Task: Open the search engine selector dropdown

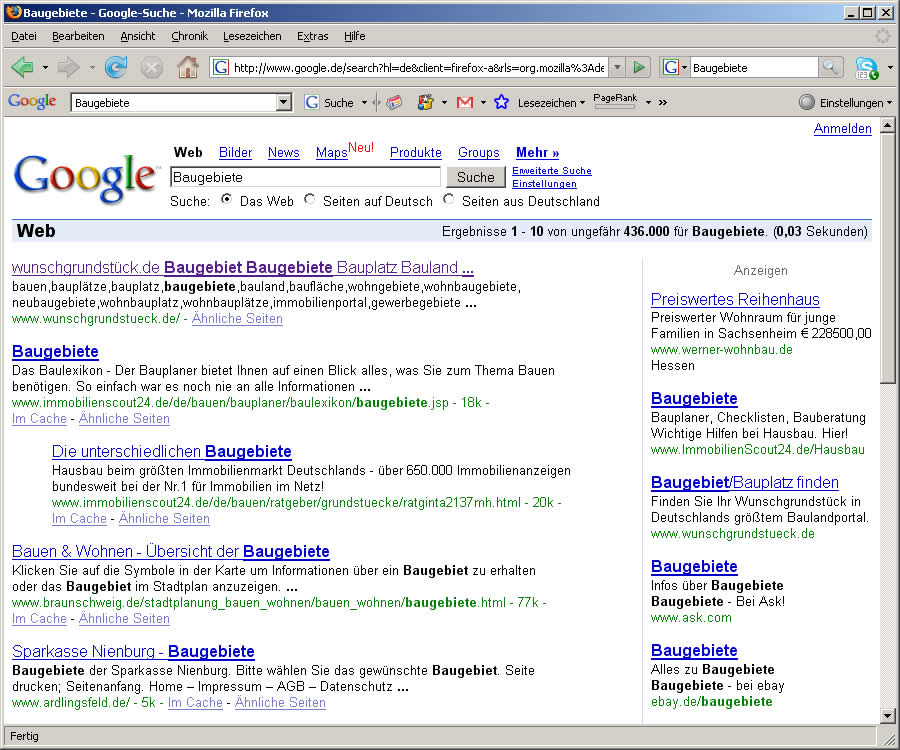Action: pyautogui.click(x=684, y=68)
